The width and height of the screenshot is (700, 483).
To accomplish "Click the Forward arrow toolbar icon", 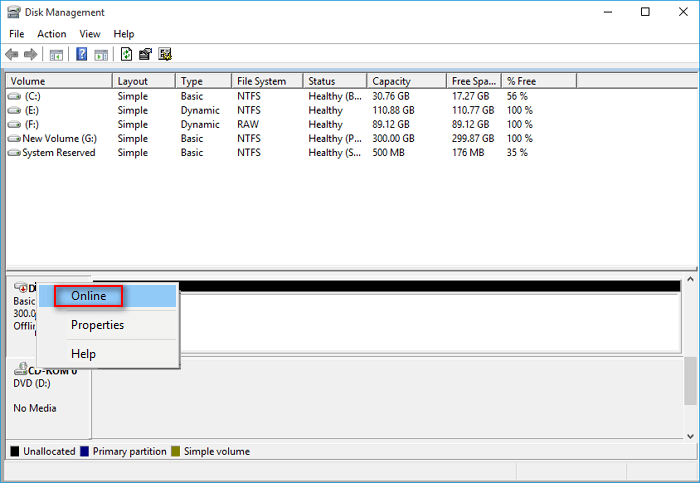I will click(30, 54).
